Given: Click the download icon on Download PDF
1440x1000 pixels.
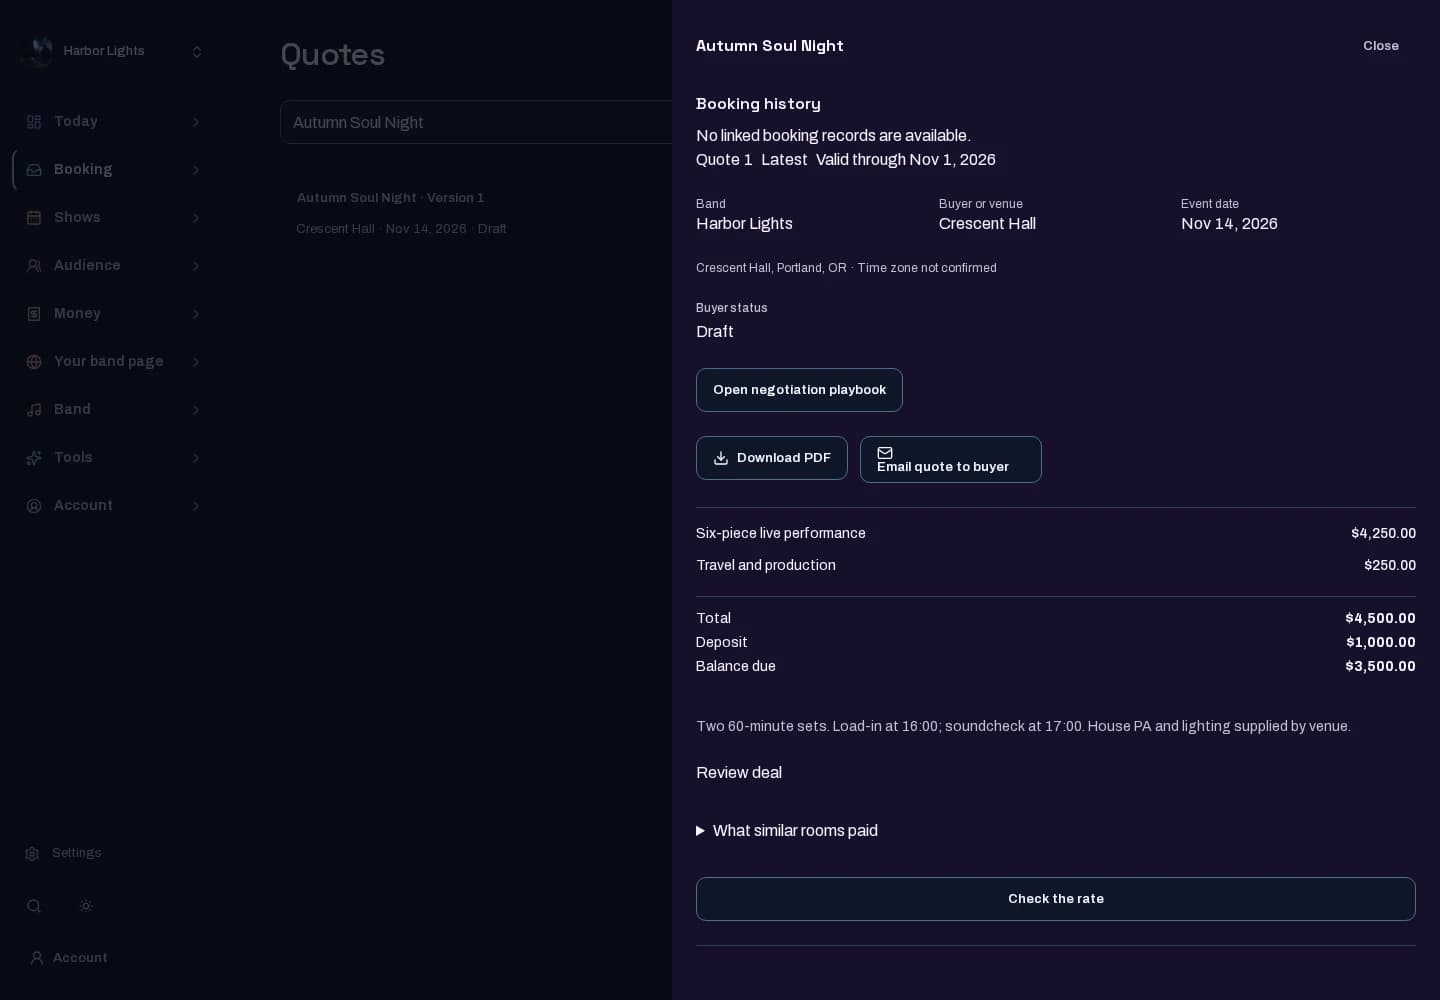Looking at the screenshot, I should coord(721,458).
